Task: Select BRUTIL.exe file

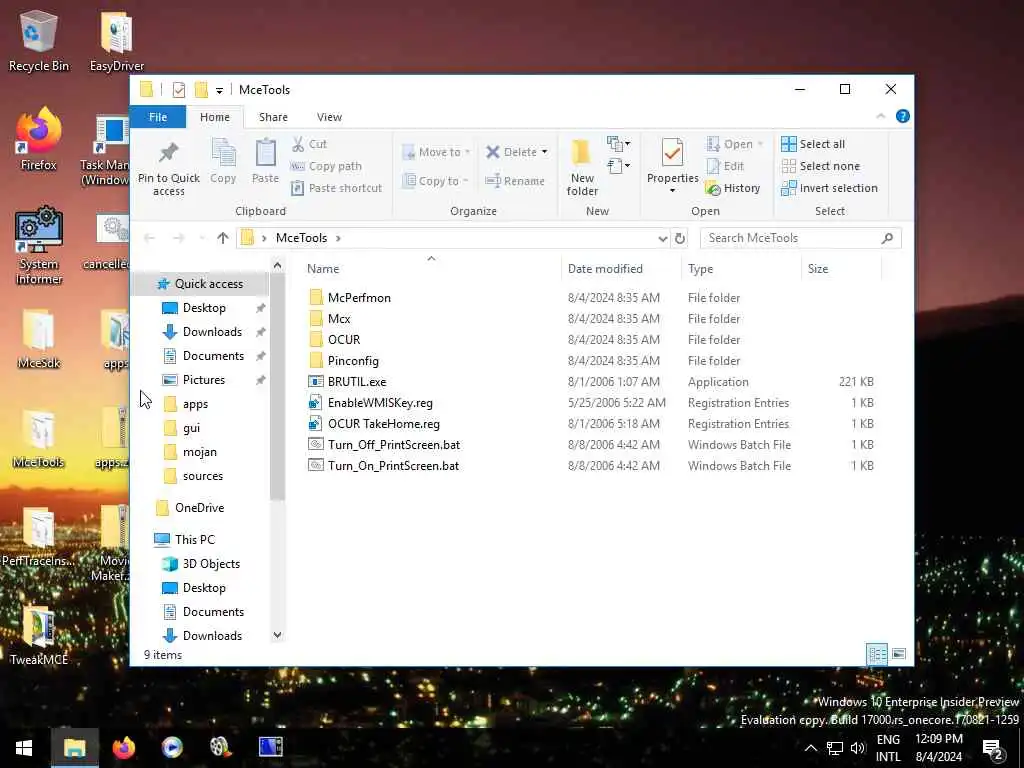Action: click(357, 381)
